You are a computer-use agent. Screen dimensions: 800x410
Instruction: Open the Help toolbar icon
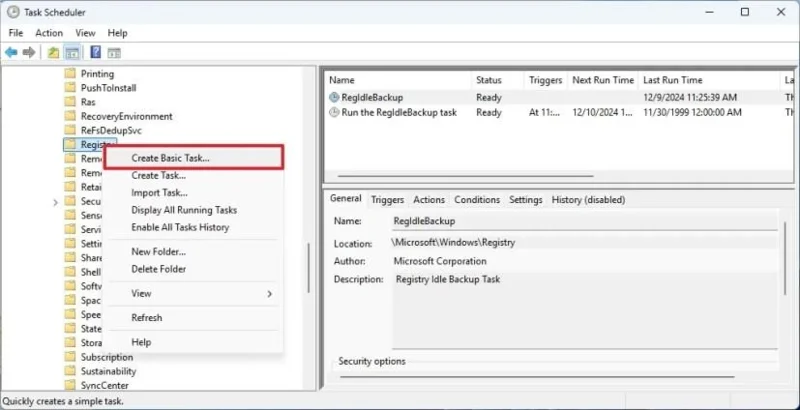pos(95,52)
